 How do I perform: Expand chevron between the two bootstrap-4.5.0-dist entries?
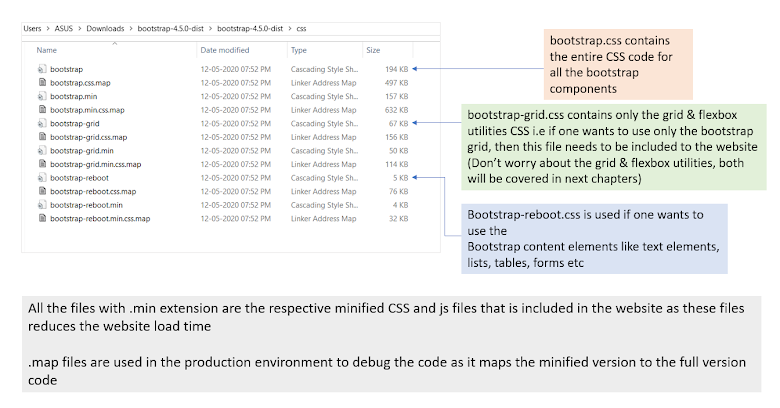(x=210, y=28)
